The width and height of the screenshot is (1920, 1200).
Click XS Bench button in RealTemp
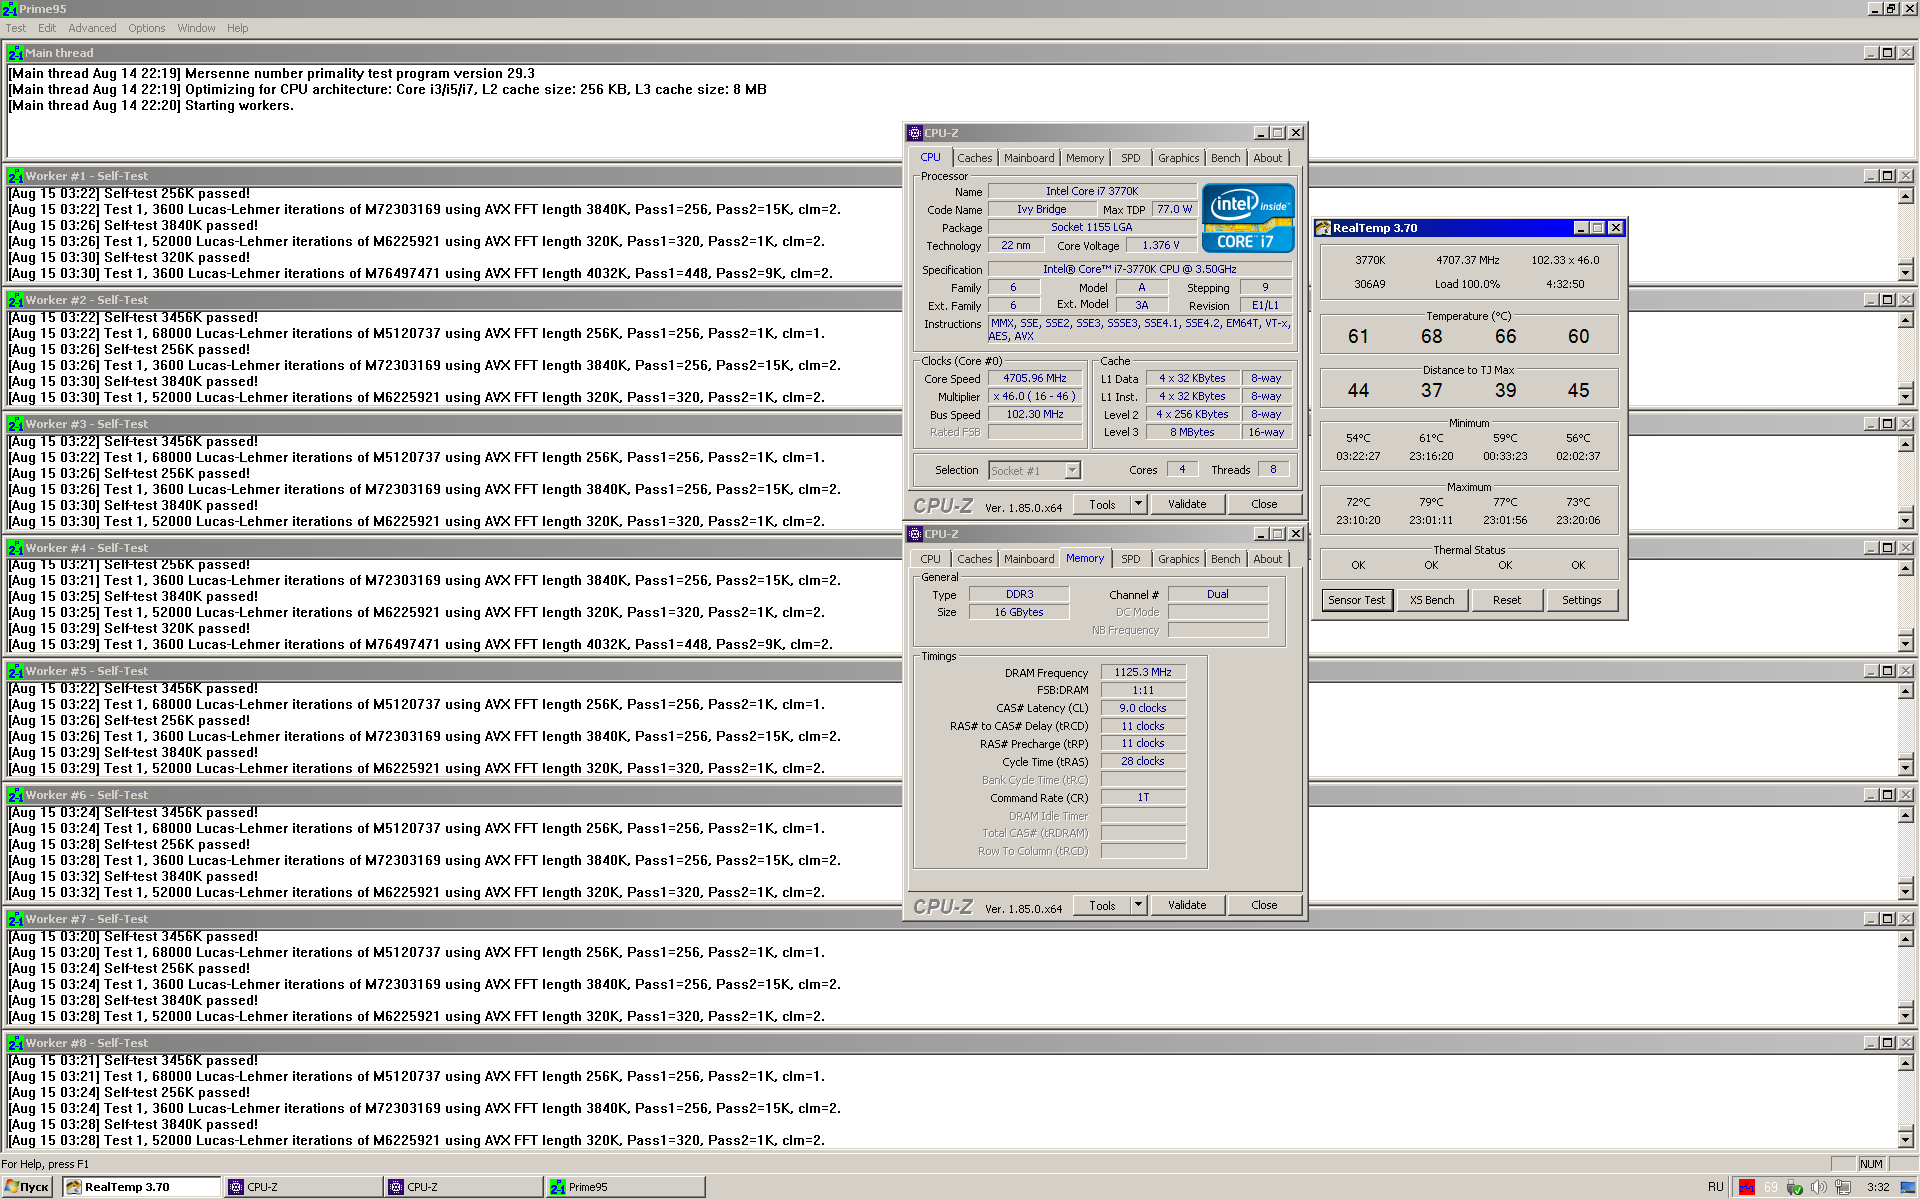click(1431, 600)
